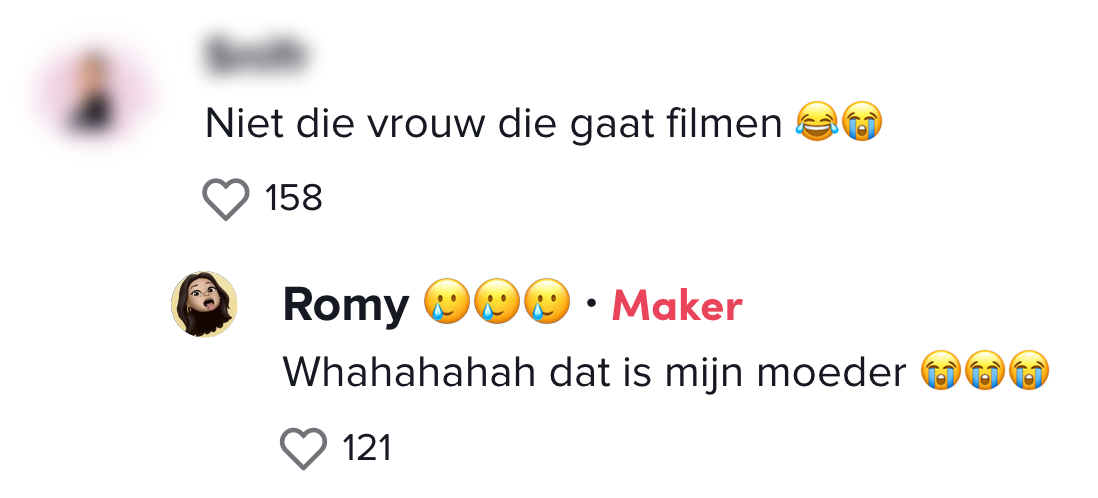Click the last teary-smile emoji before Maker

[x=546, y=301]
